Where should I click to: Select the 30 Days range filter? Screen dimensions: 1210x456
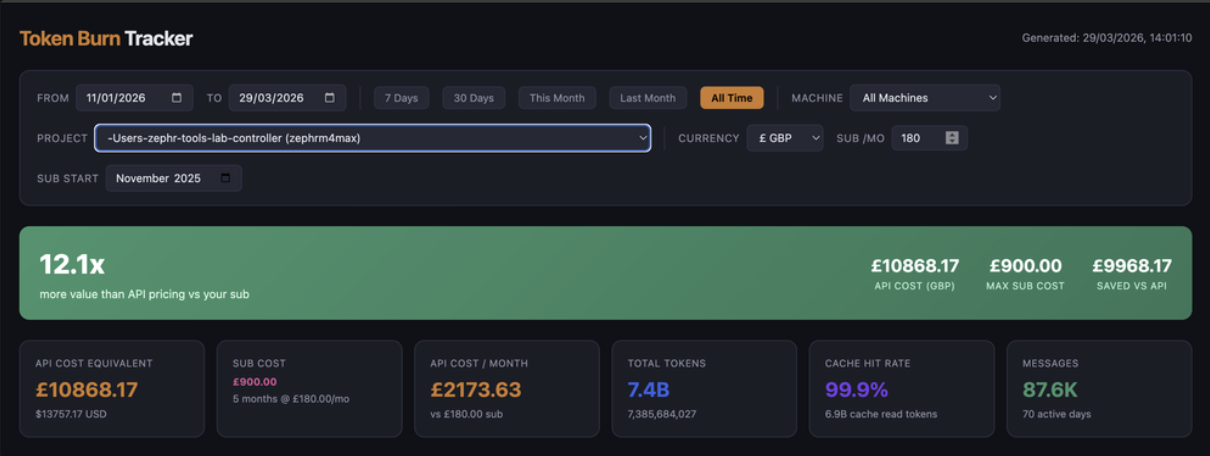(473, 98)
